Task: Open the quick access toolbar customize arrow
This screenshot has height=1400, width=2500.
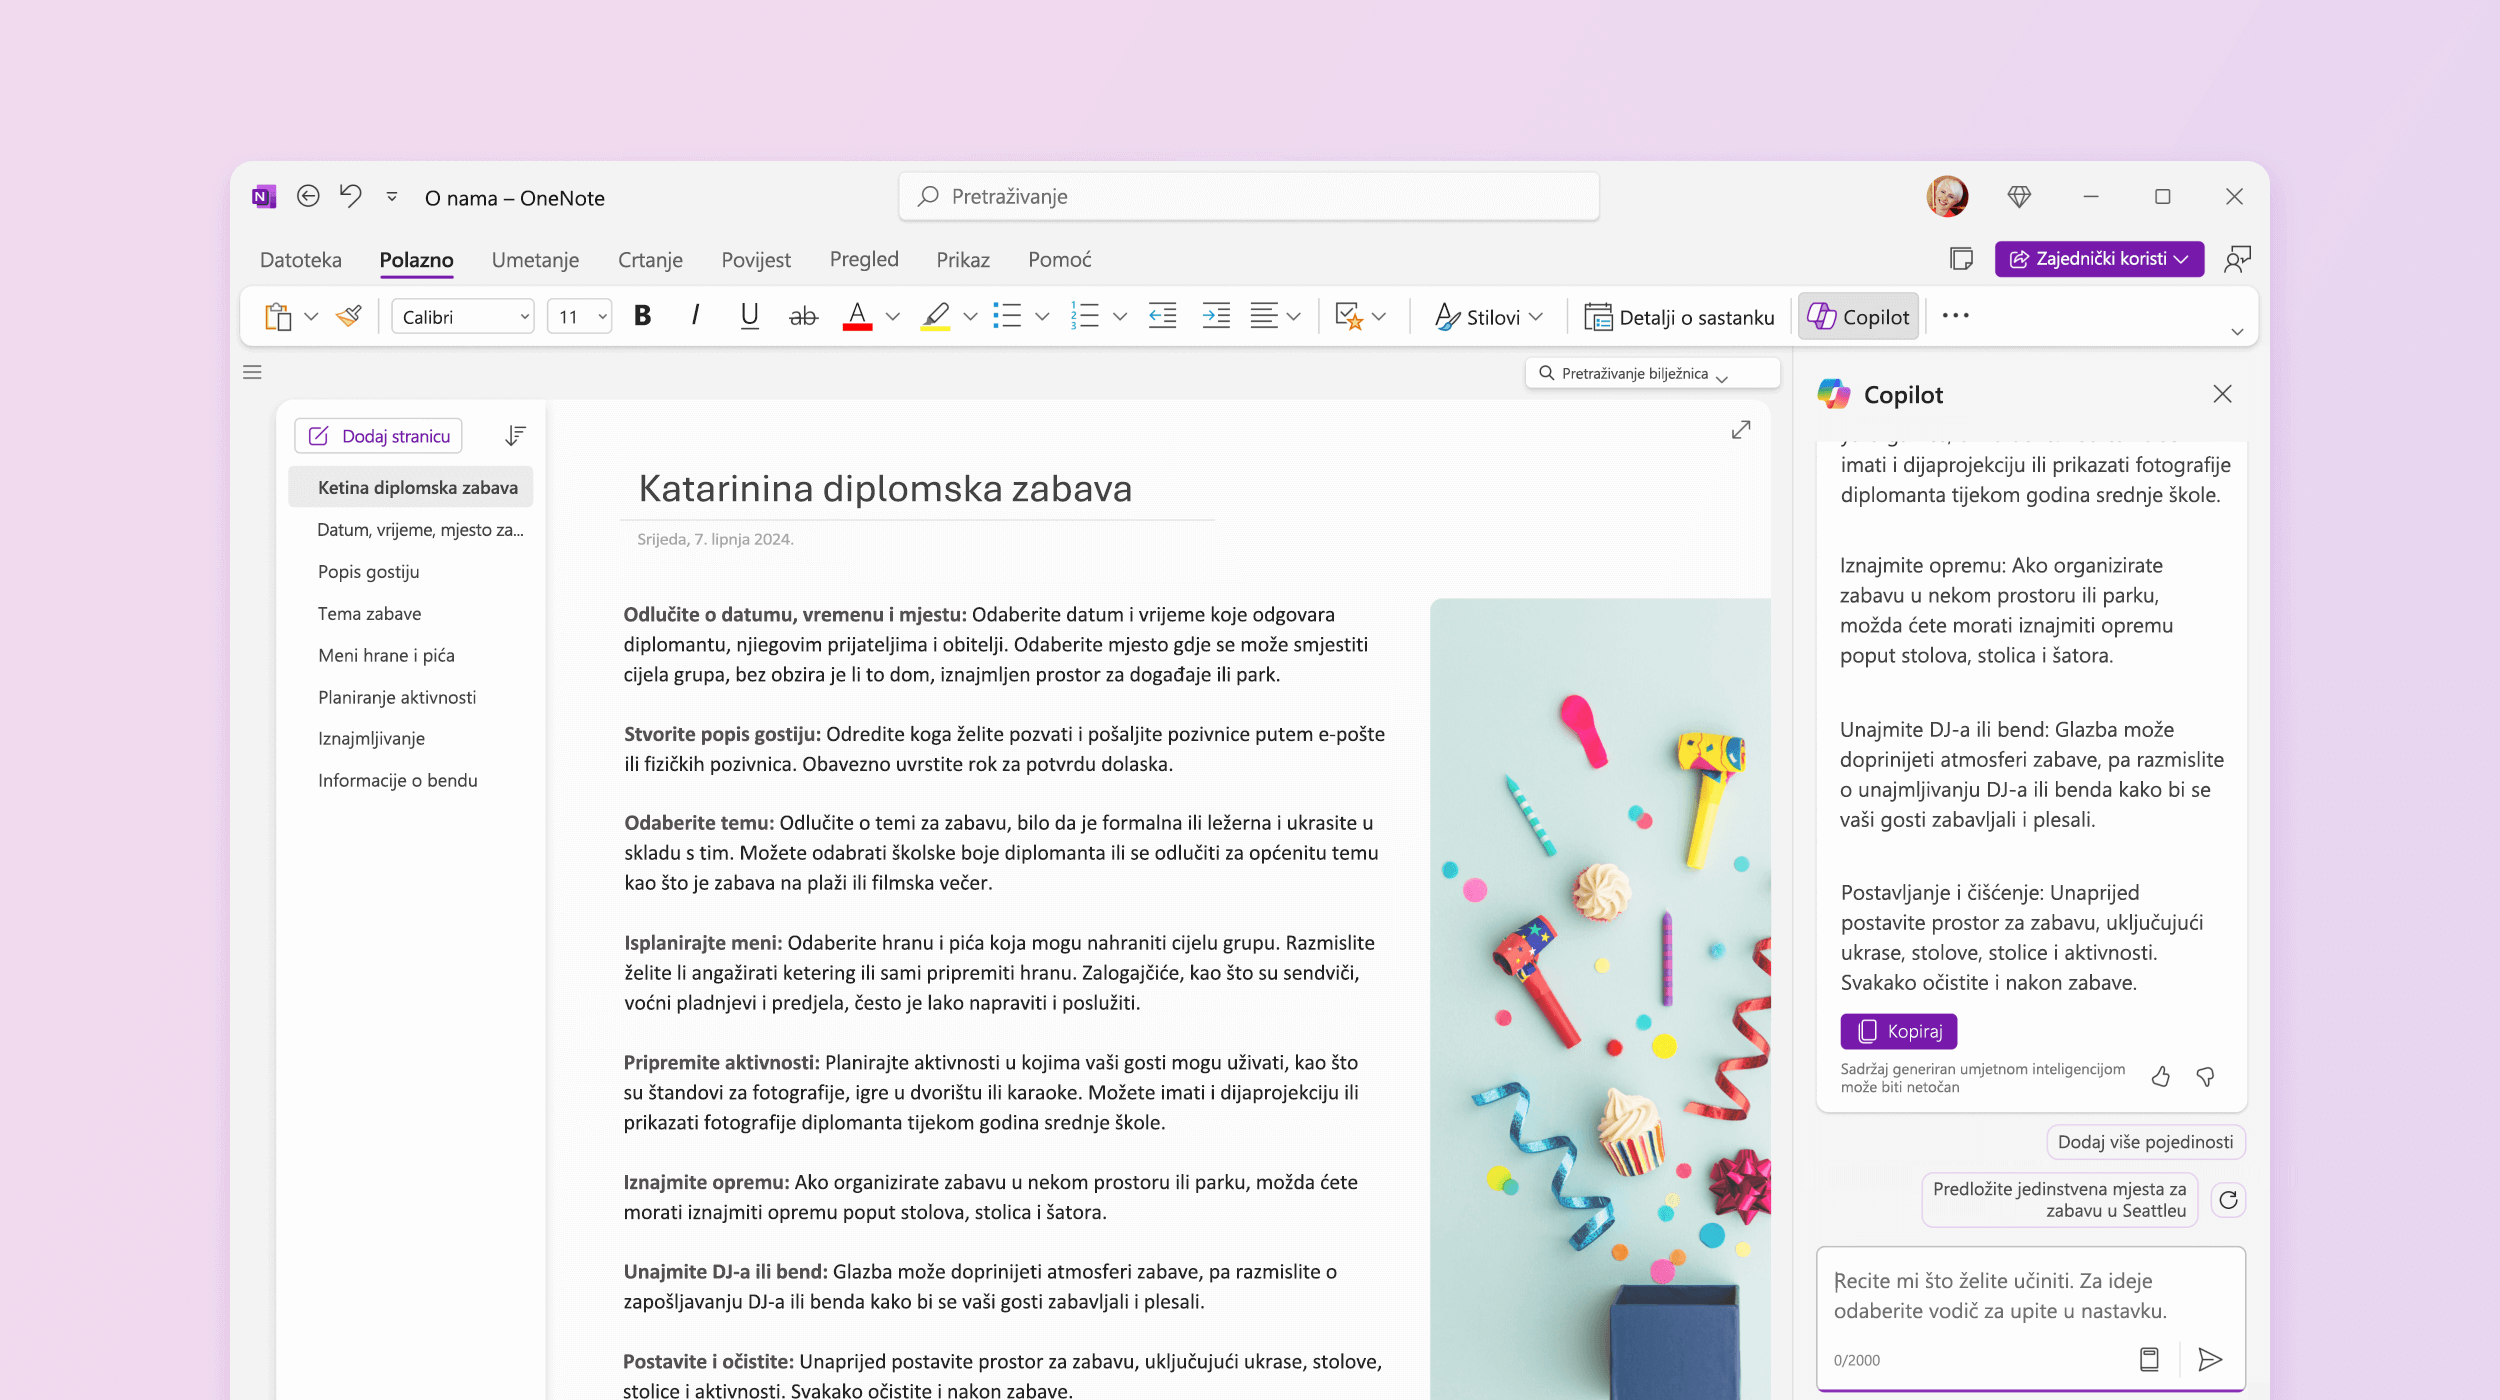Action: click(x=392, y=197)
